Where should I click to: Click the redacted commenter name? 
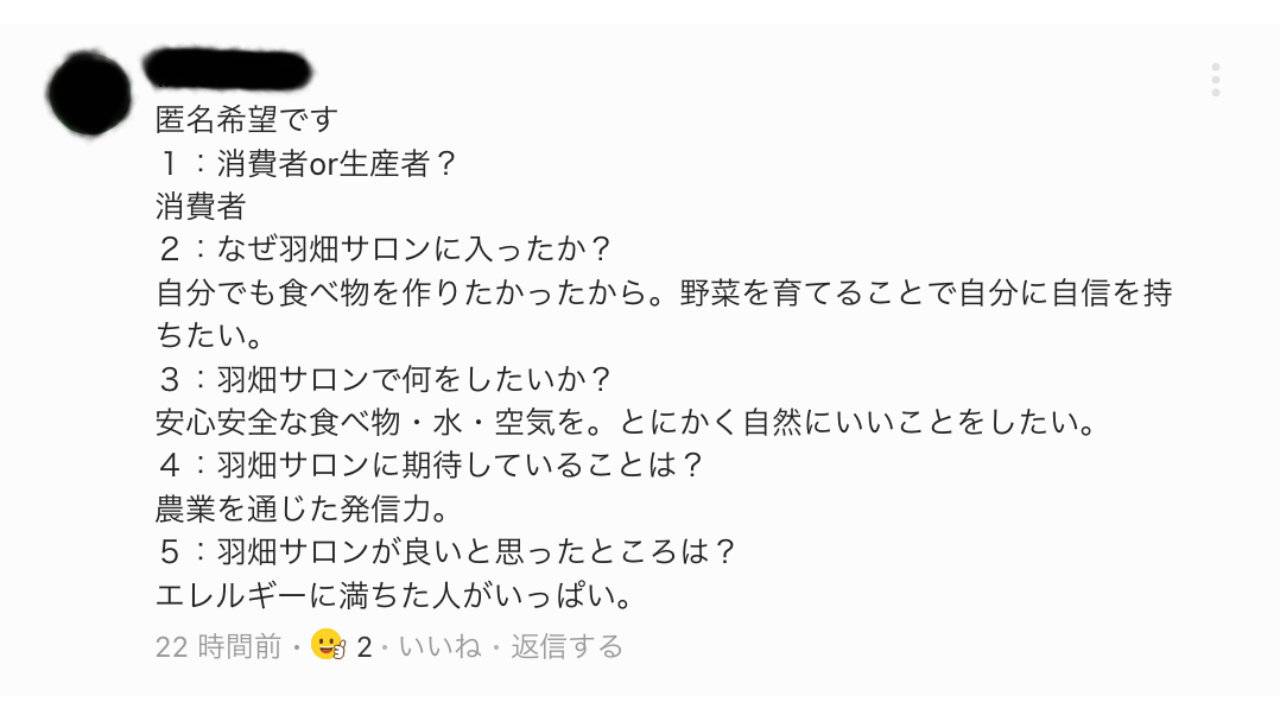(x=227, y=68)
